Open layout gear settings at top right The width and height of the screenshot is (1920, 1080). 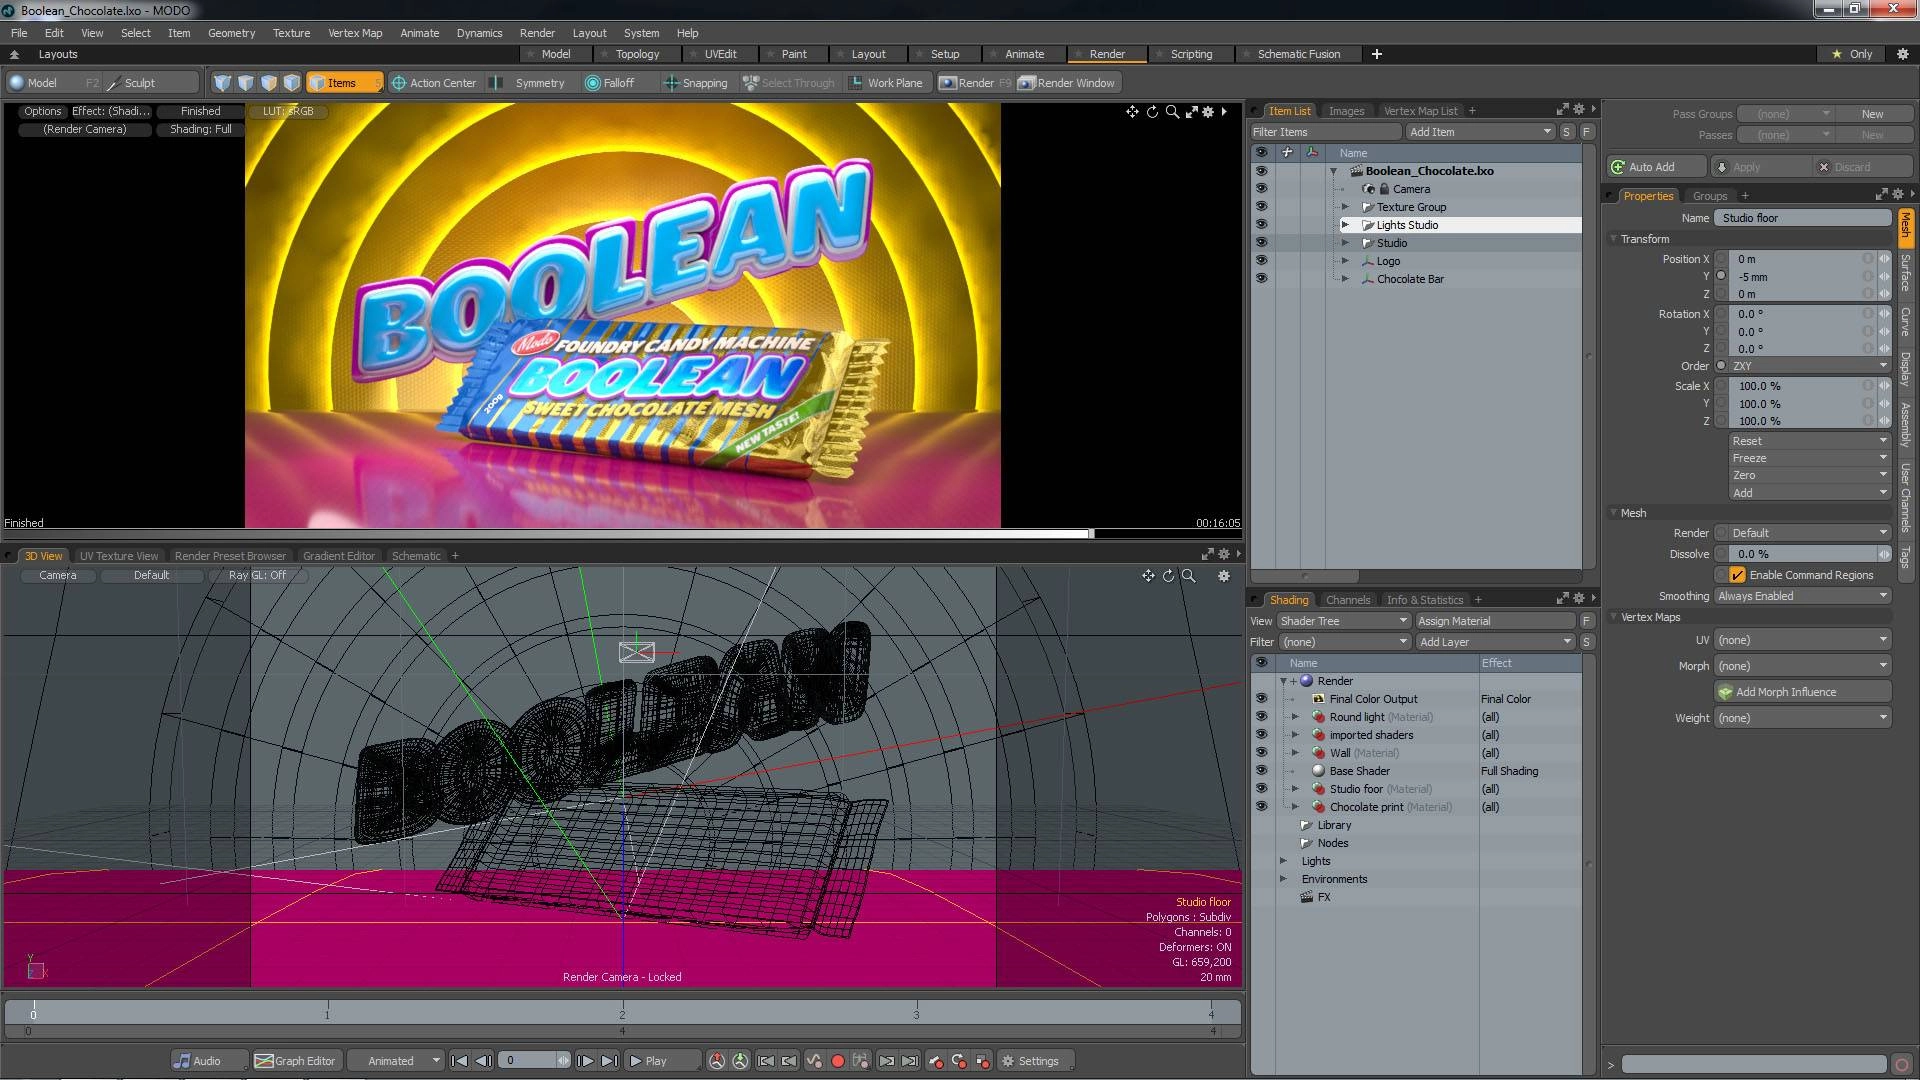(1902, 54)
